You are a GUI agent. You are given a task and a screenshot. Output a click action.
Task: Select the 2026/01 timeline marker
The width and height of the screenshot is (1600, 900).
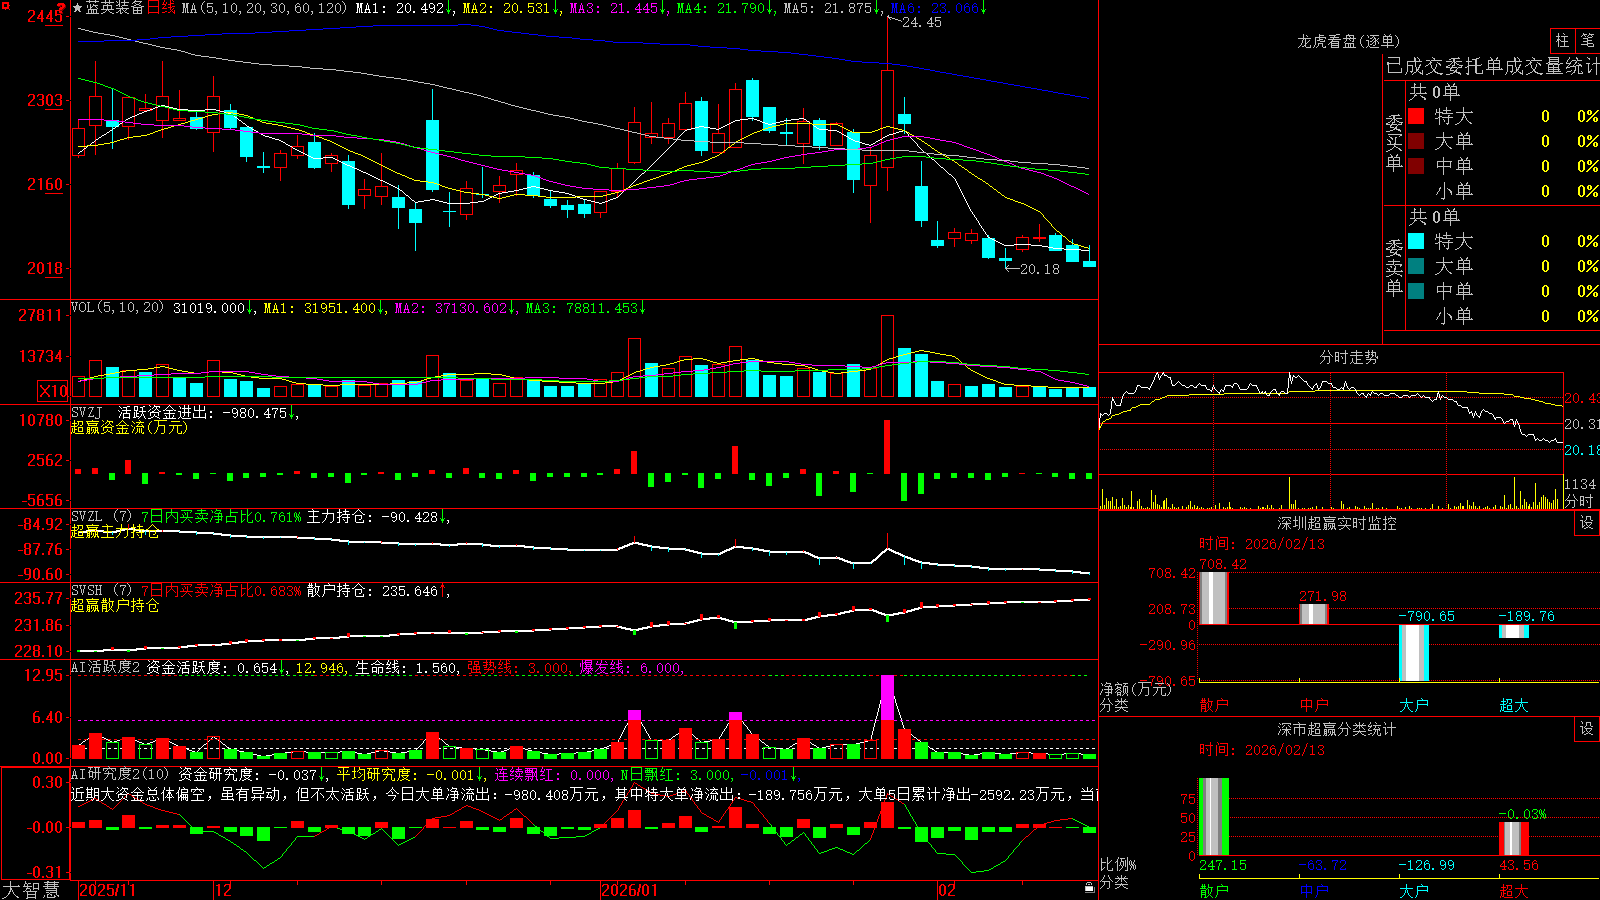[629, 890]
